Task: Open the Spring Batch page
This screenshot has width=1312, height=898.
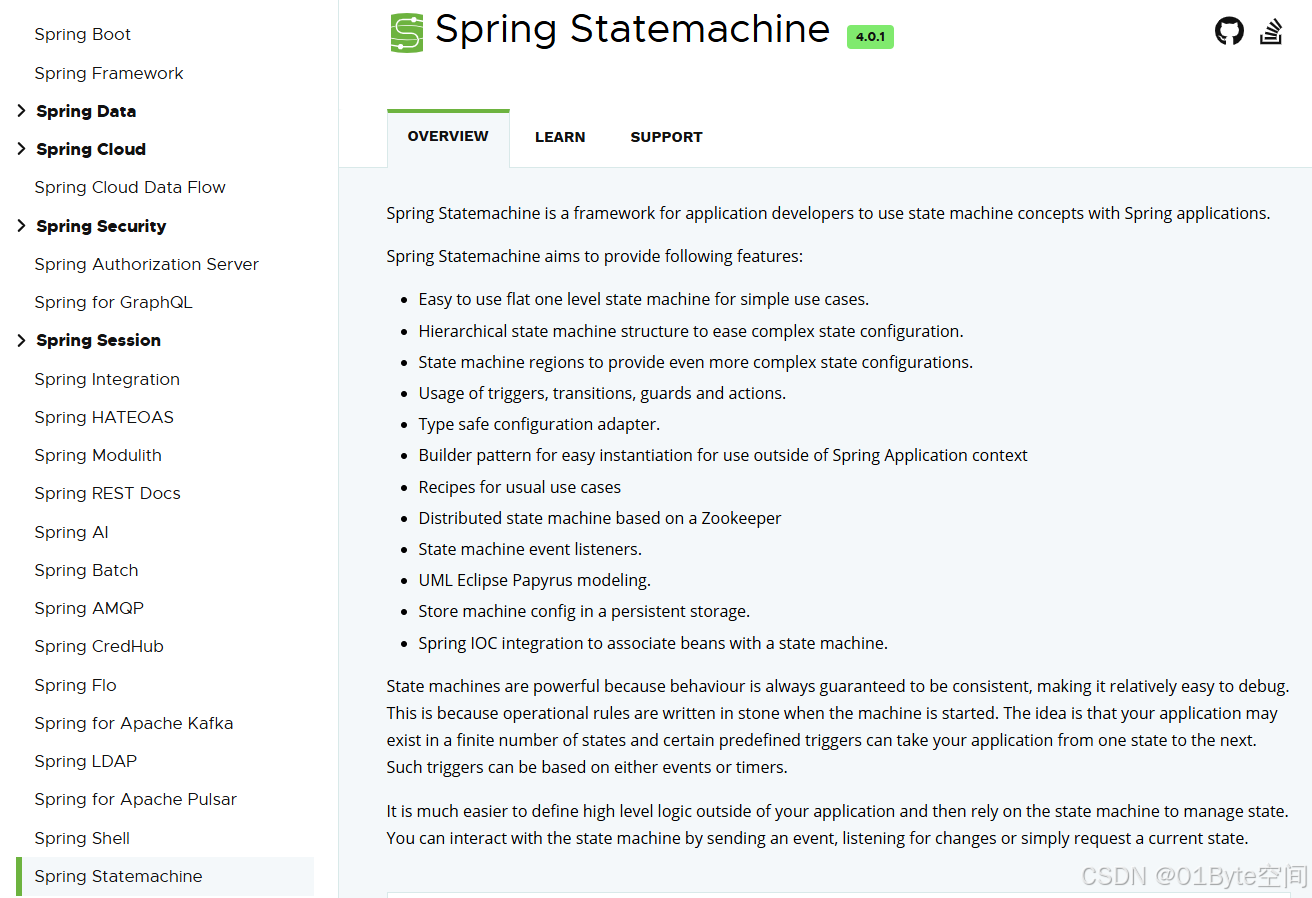Action: 86,570
